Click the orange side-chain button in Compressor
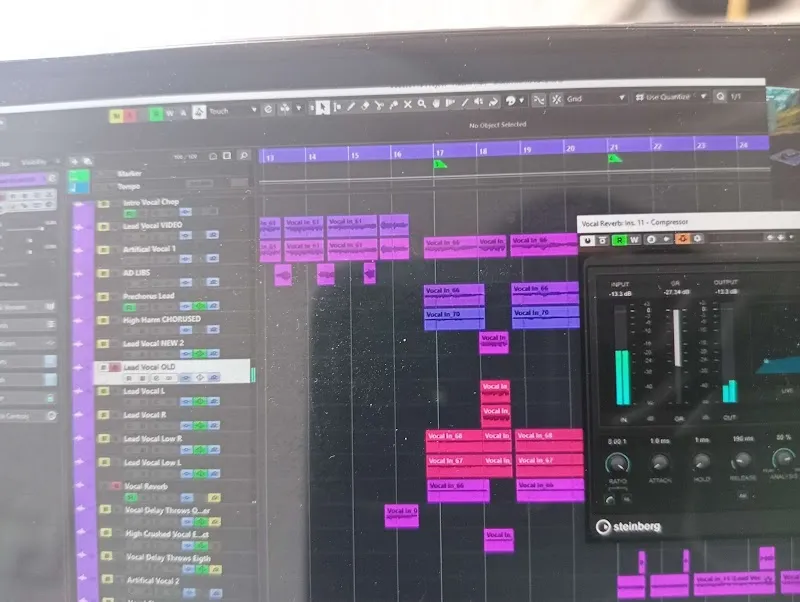Screen dimensions: 800x602 (683, 238)
